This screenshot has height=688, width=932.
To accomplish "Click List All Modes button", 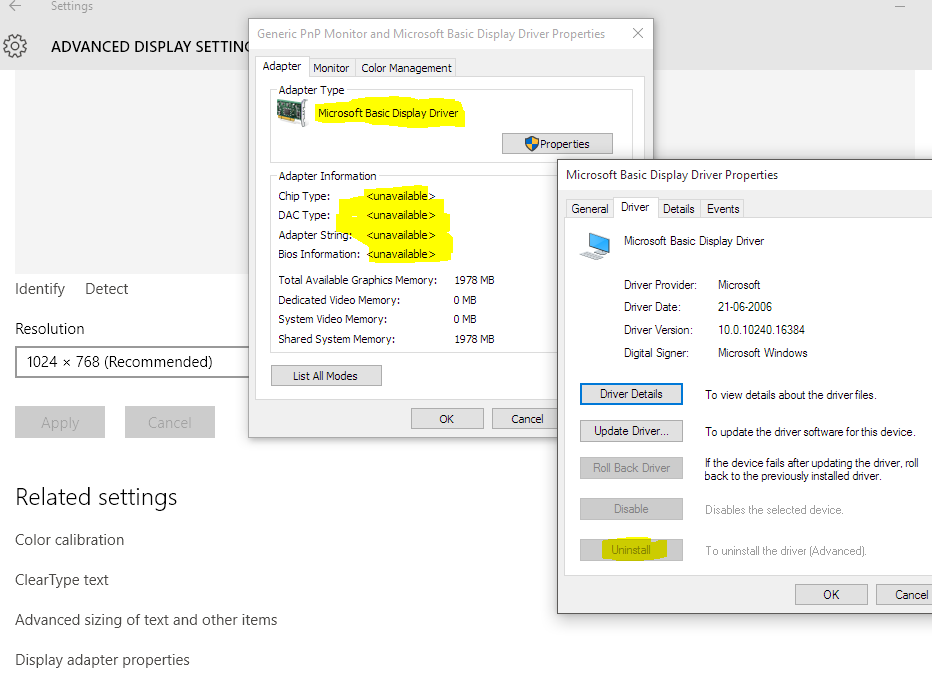I will (326, 376).
